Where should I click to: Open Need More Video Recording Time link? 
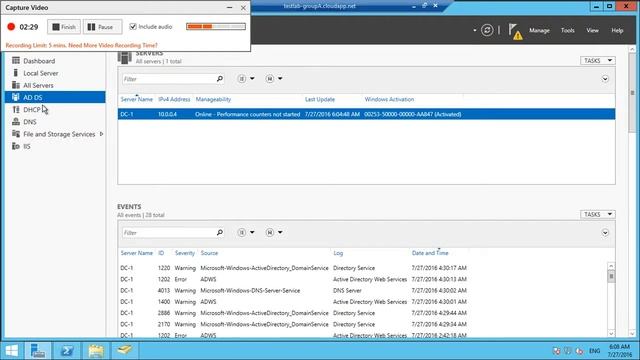(x=113, y=45)
